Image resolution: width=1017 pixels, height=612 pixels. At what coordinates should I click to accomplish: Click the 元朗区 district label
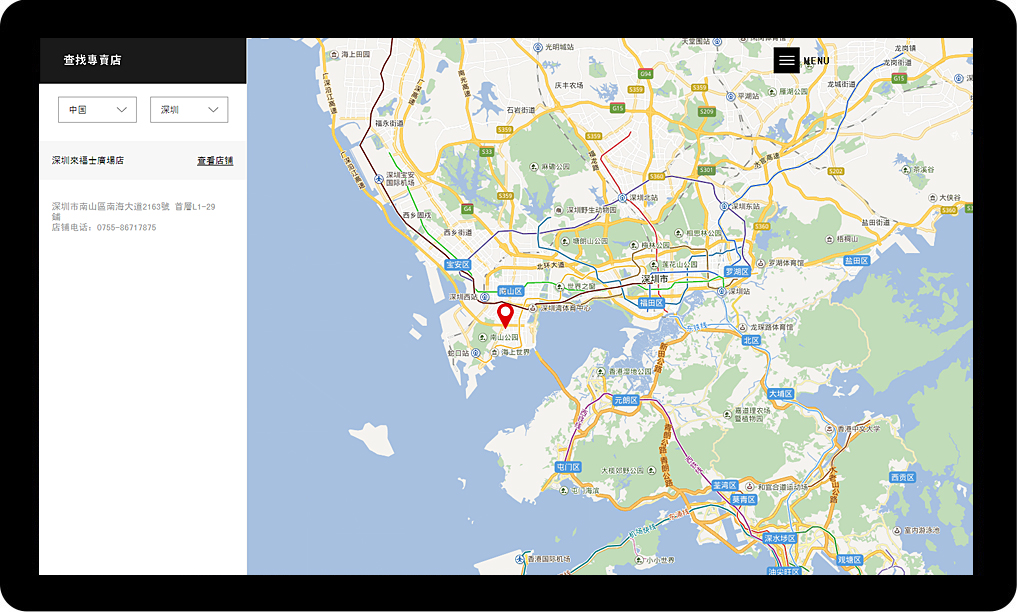point(626,401)
